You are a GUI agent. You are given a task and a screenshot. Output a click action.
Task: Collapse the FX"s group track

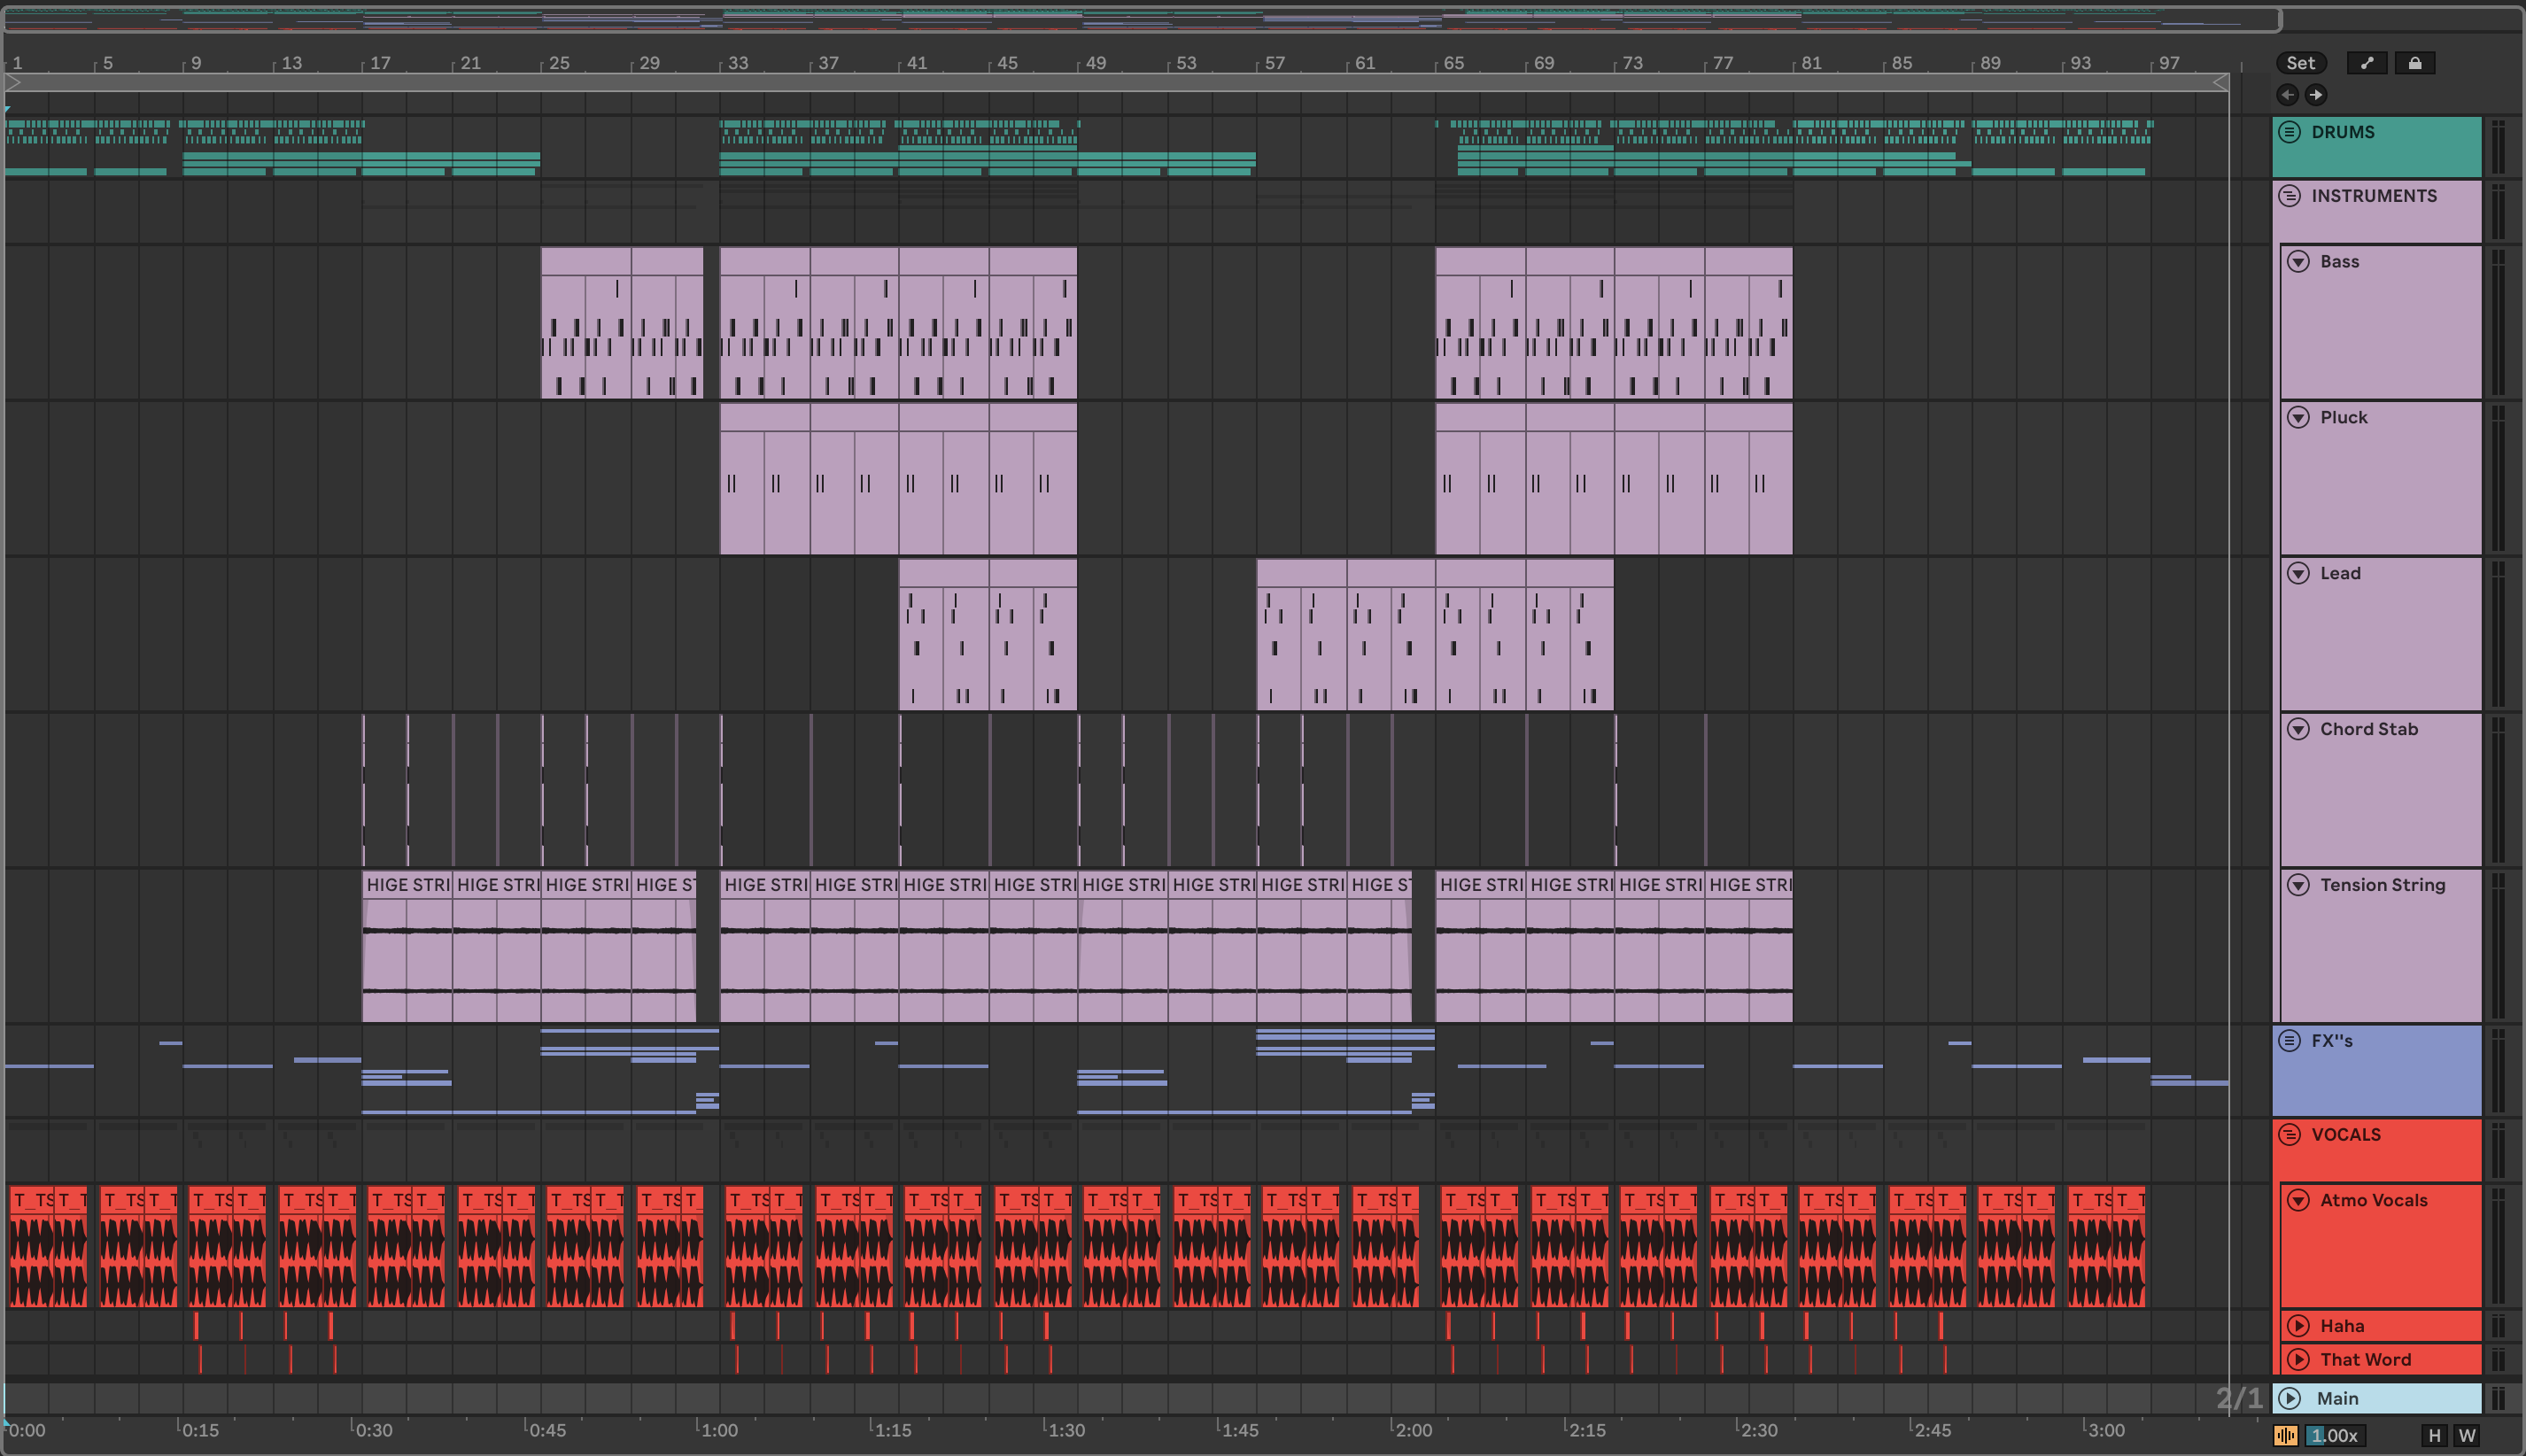2290,1041
